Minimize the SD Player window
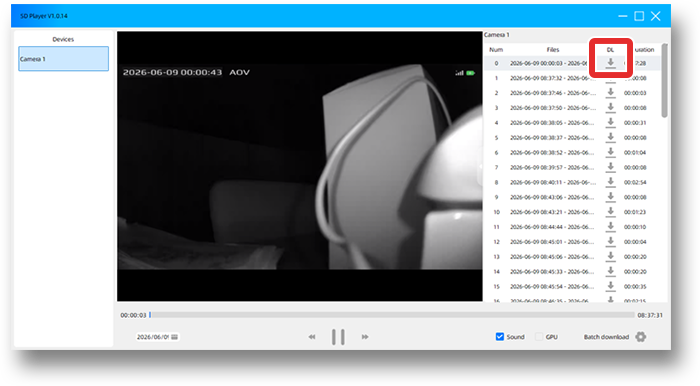Viewport: 700px width, 386px height. [623, 16]
